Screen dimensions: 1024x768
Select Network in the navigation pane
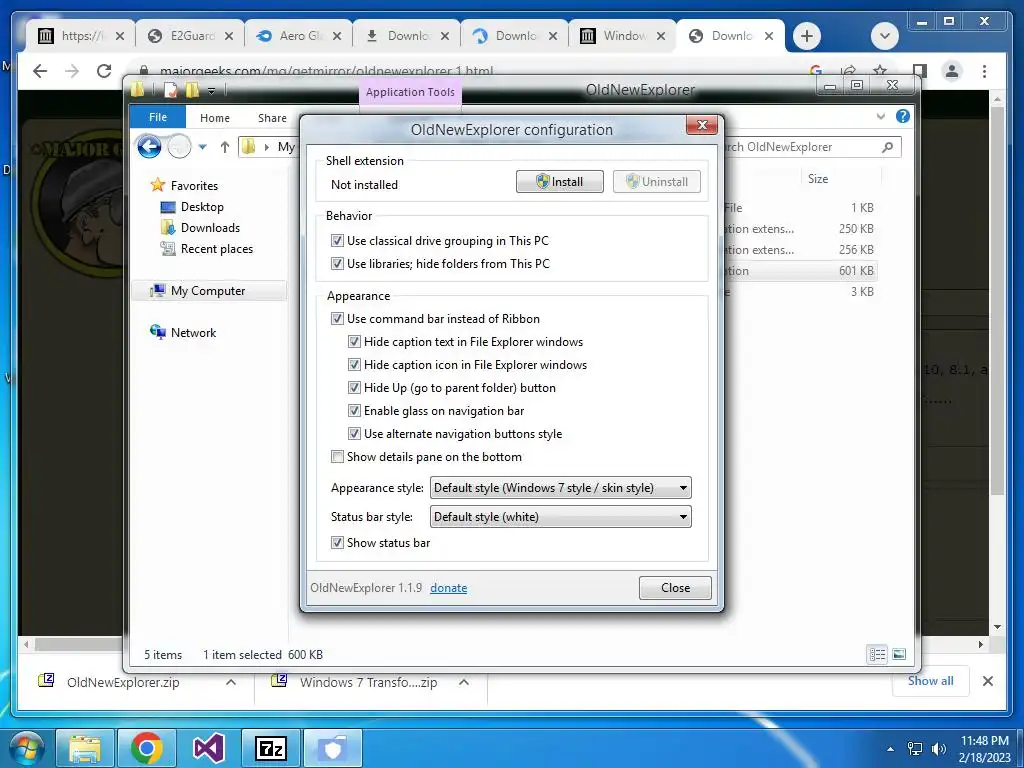point(183,332)
